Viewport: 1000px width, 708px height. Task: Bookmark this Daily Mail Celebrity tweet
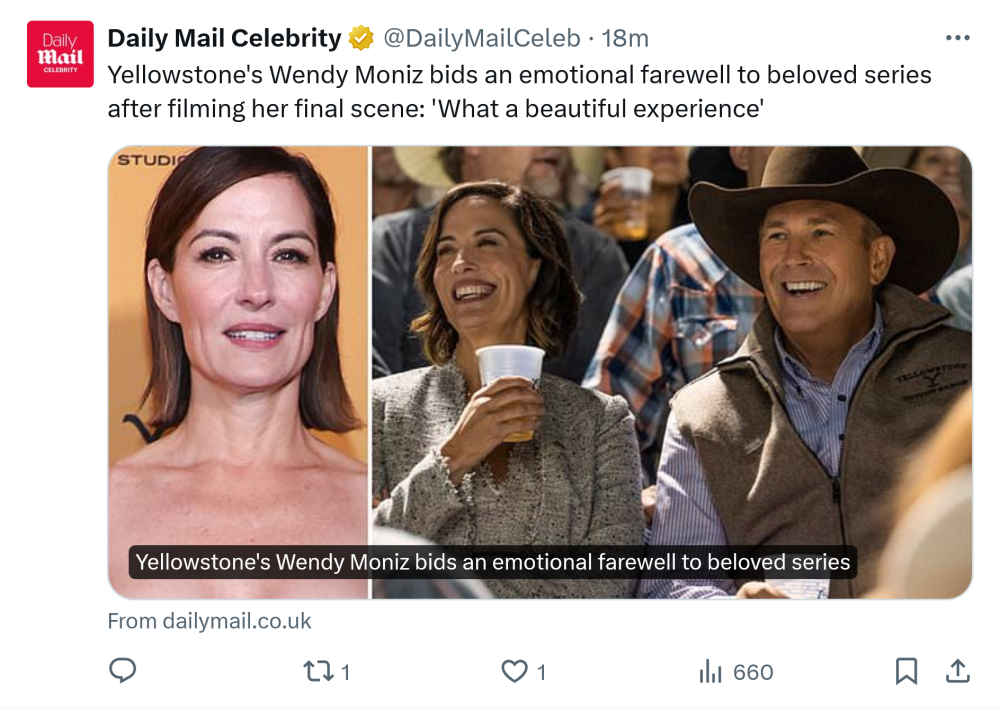[906, 671]
